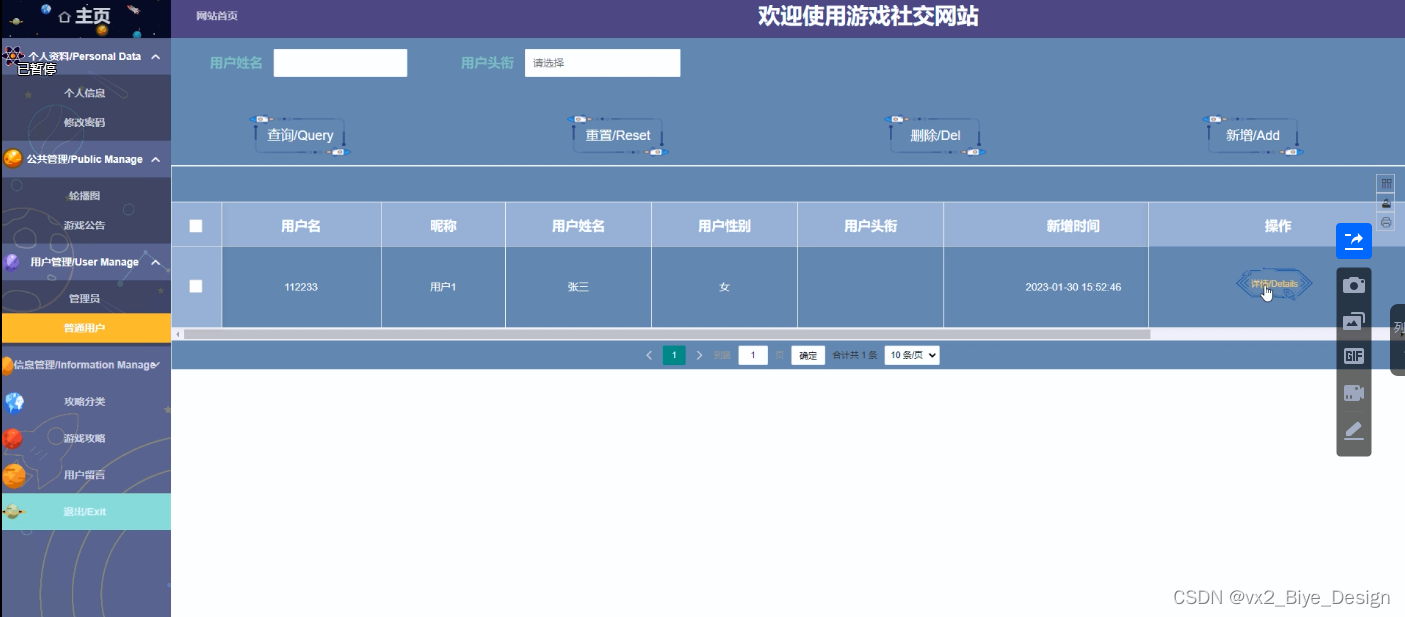Click the 张三 name cell
1405x617 pixels.
pos(578,287)
